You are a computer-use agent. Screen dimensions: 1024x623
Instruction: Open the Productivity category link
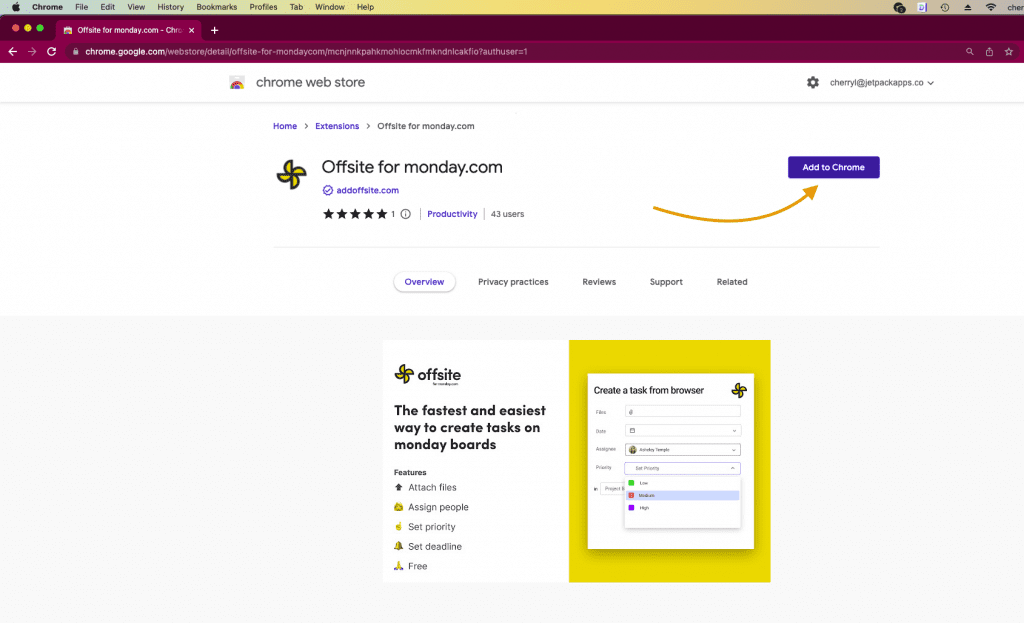pyautogui.click(x=452, y=214)
